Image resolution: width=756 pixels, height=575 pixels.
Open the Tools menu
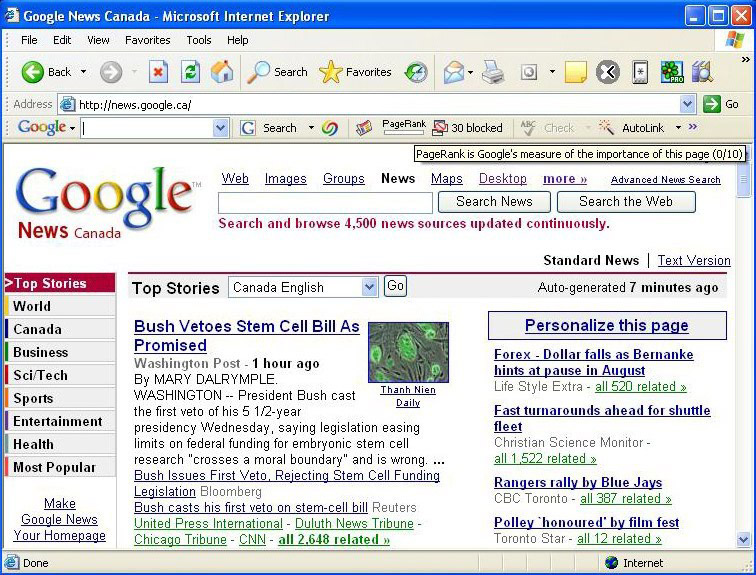pos(199,40)
